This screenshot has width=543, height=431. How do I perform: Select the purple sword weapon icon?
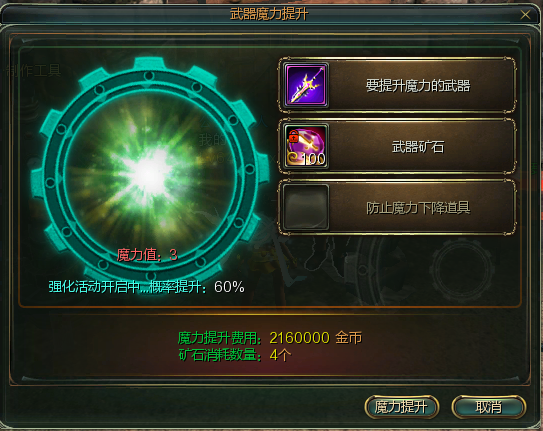click(x=306, y=85)
